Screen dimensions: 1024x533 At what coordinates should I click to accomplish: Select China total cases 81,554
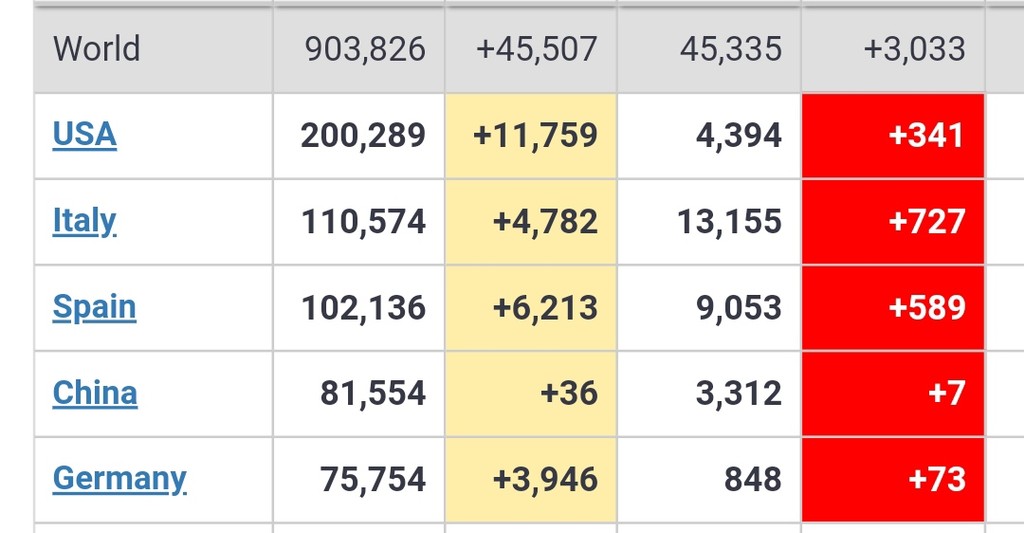click(373, 393)
